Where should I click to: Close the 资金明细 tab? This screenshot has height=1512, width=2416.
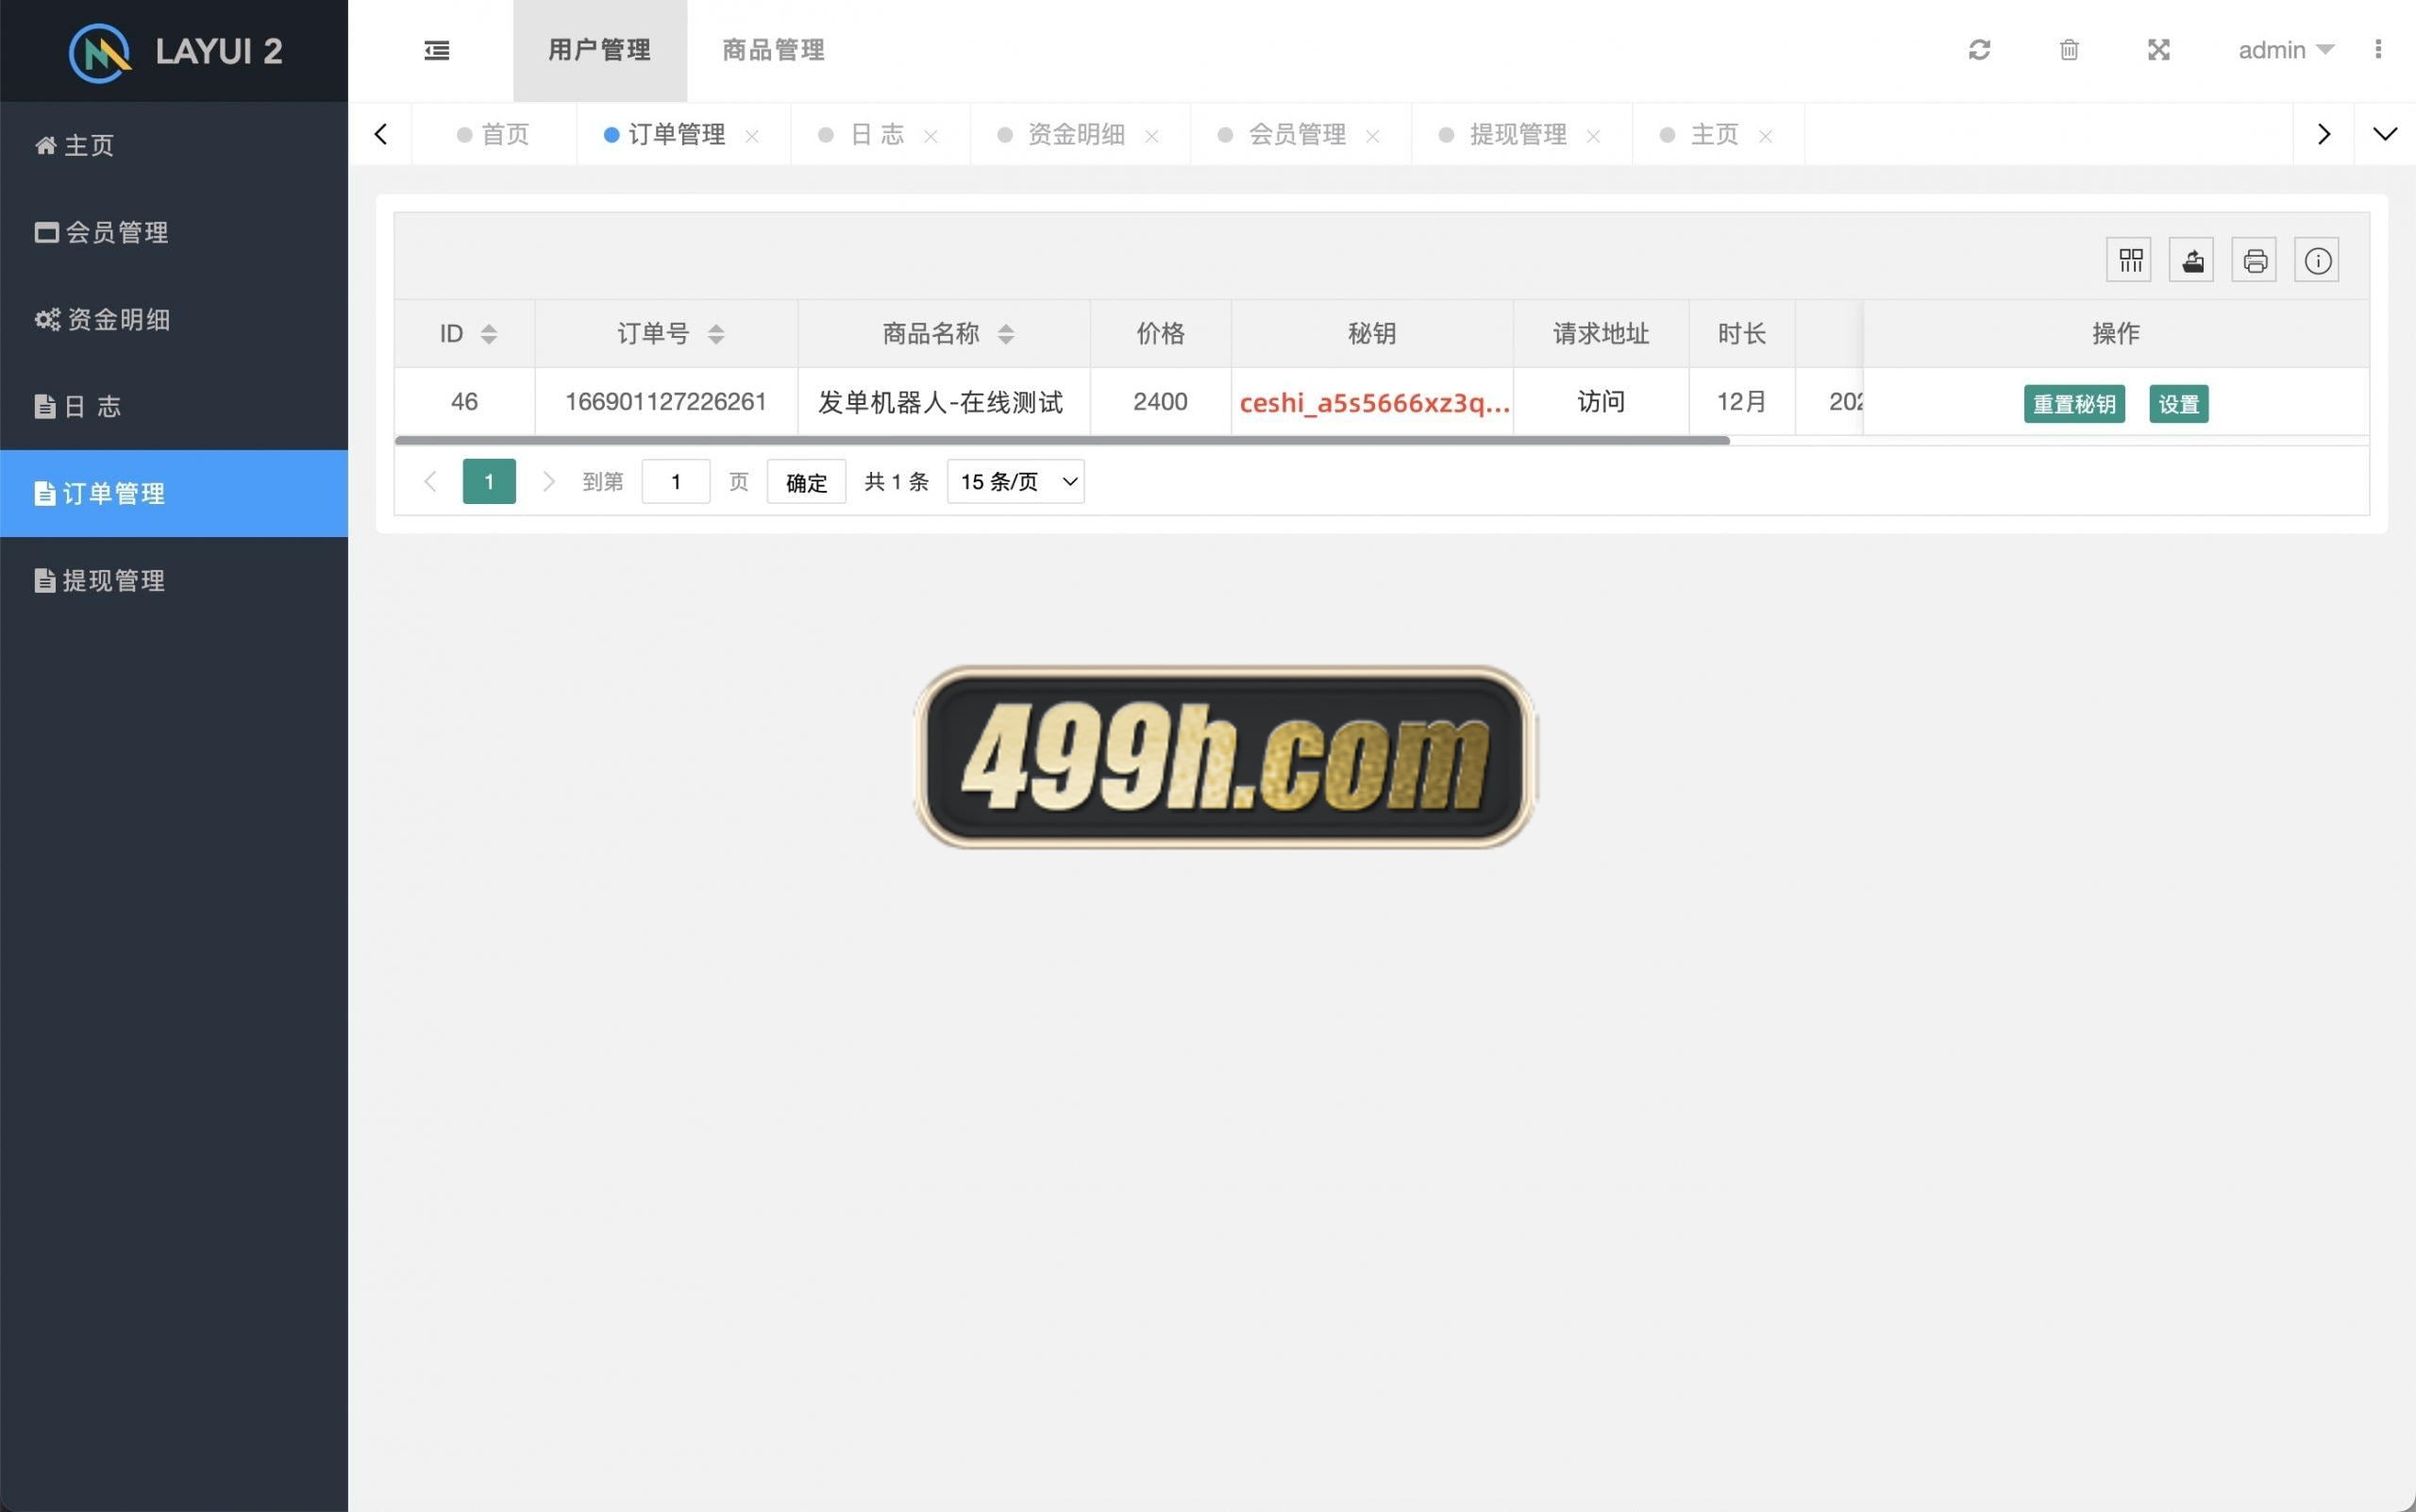[1152, 136]
